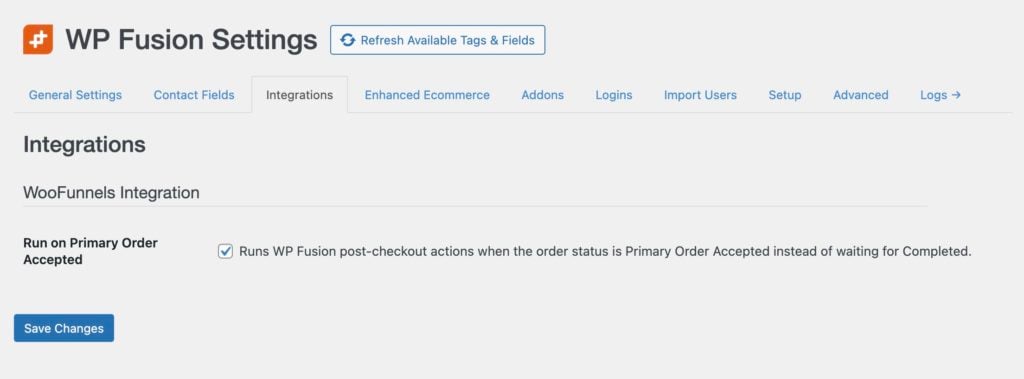Open the Addons tab
The image size is (1024, 379).
point(542,95)
